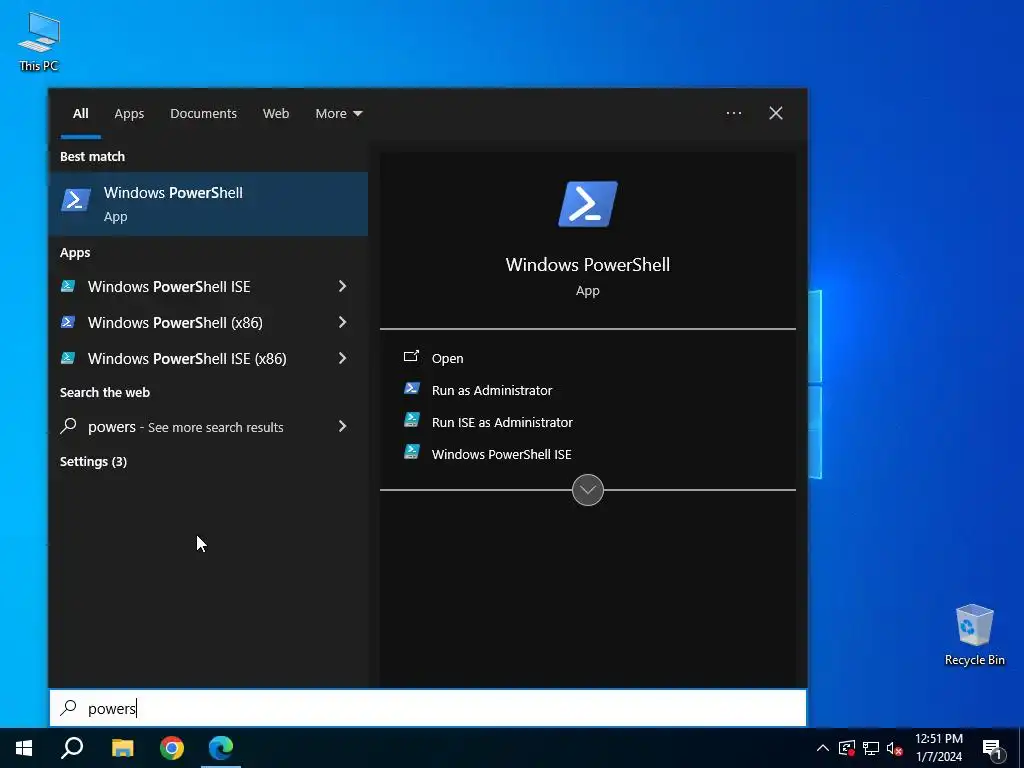Expand Windows PowerShell (x86) result arrow

click(342, 322)
